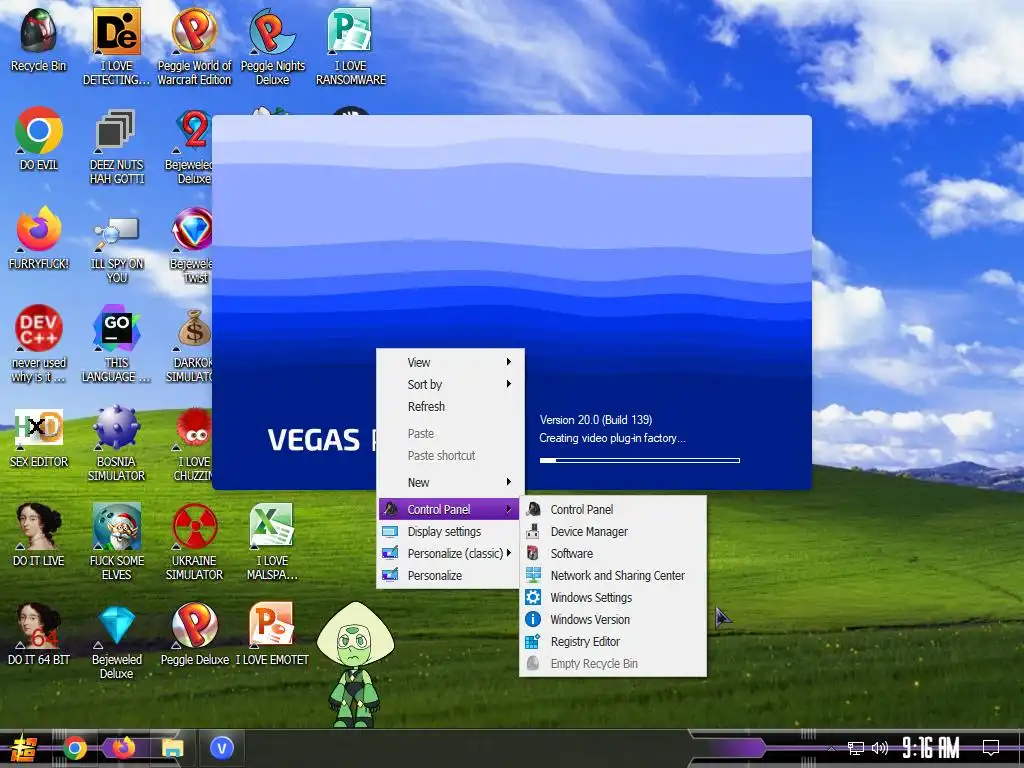Open the DO EVIL Chrome shortcut
Image resolution: width=1024 pixels, height=768 pixels.
[39, 138]
